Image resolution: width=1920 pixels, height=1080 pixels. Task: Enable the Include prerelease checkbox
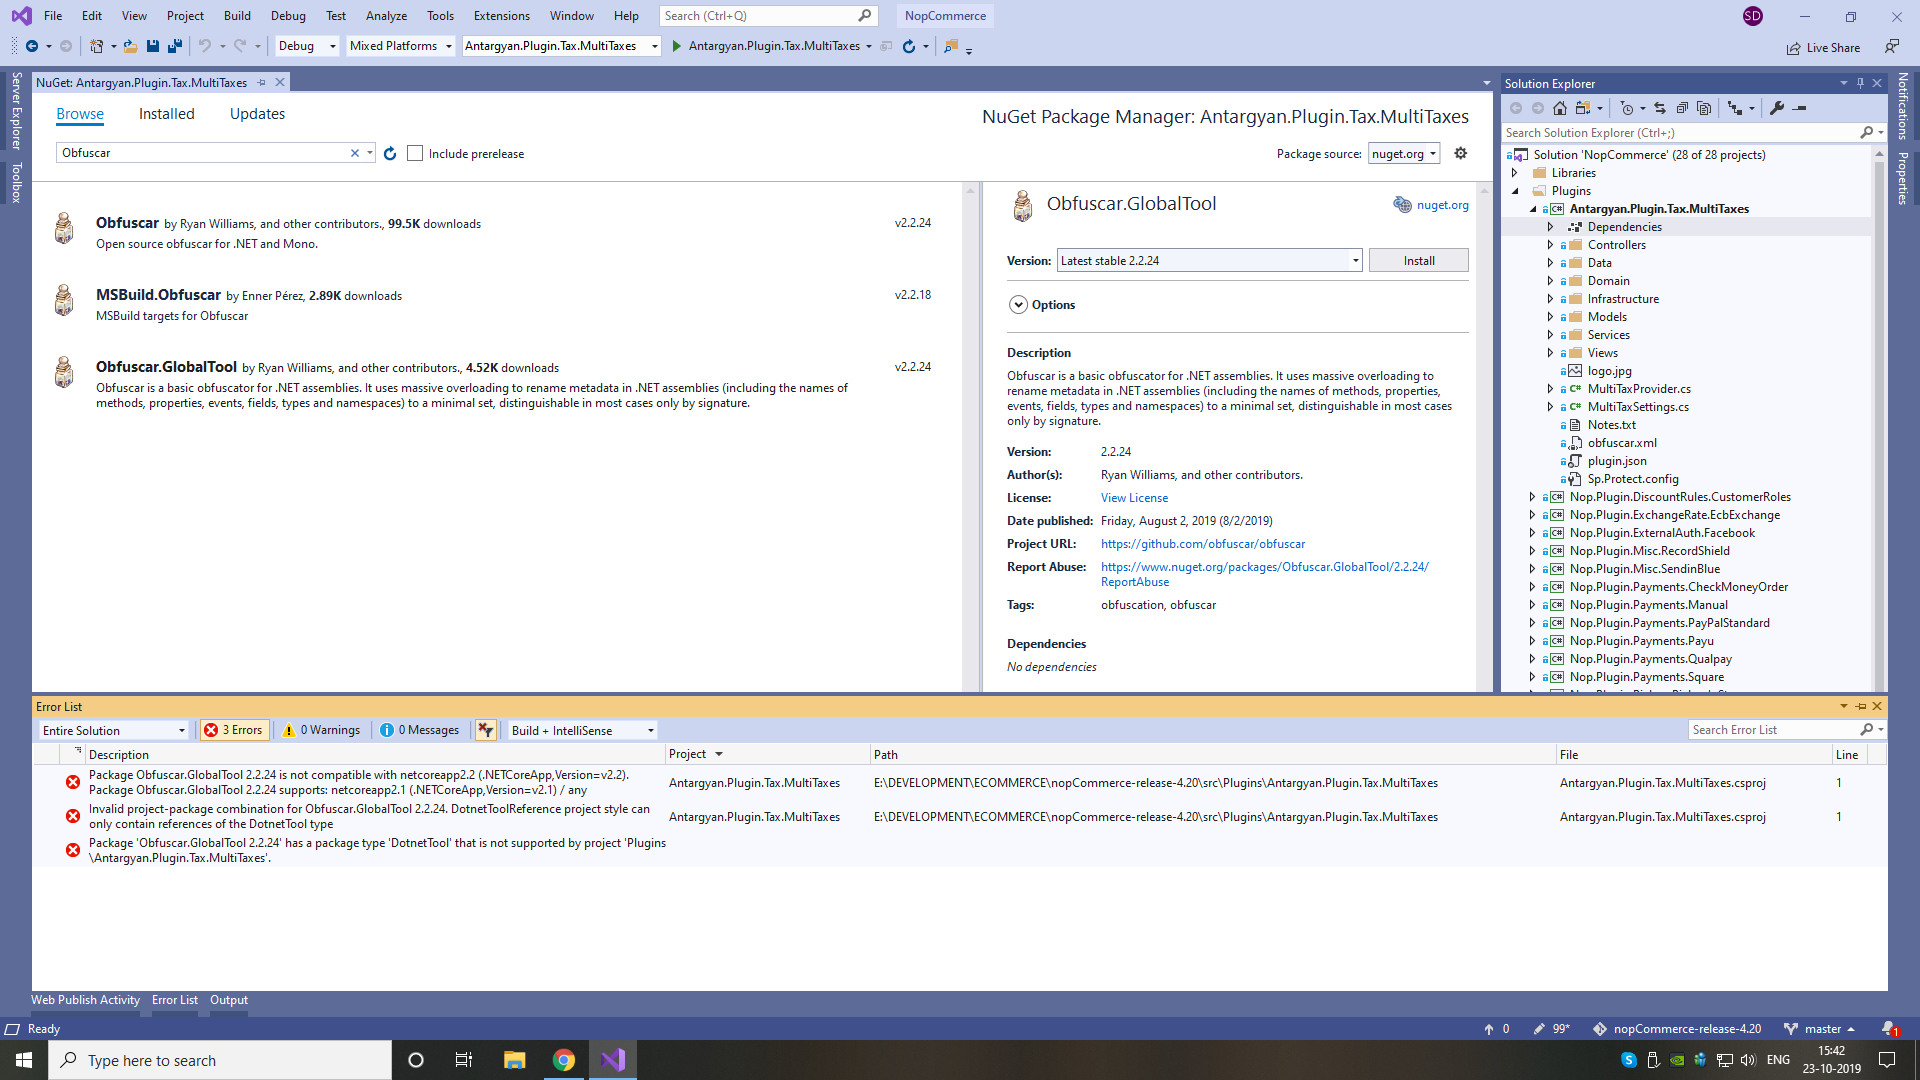415,153
